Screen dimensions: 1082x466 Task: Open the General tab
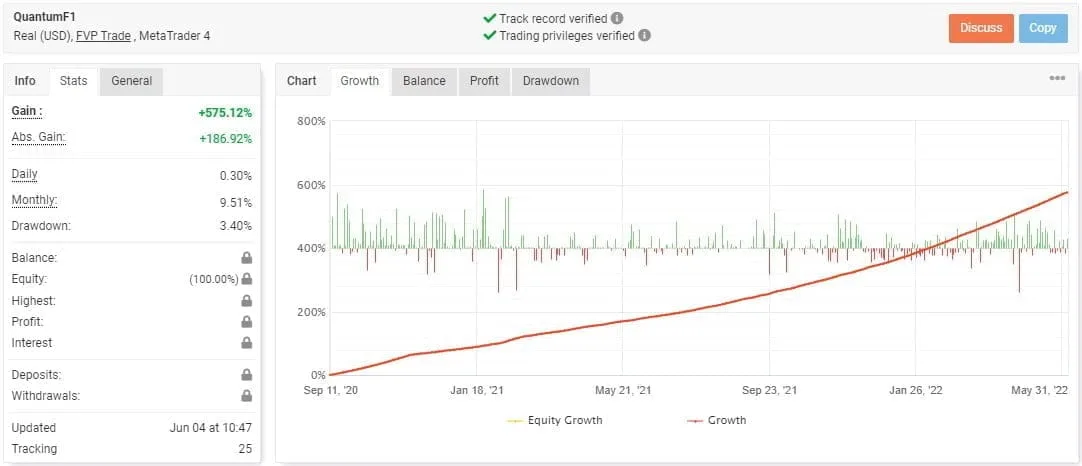coord(131,81)
